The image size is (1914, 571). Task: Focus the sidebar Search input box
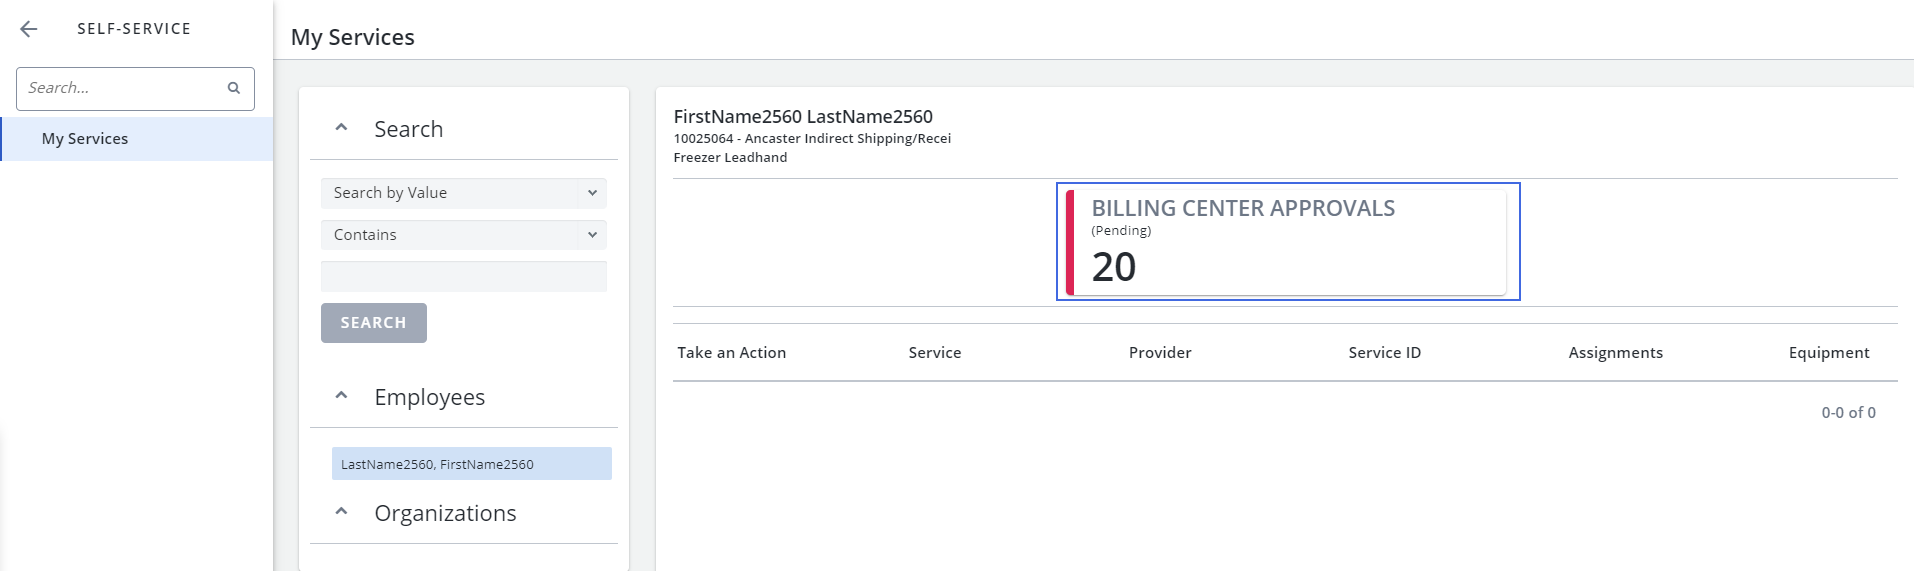tap(122, 88)
